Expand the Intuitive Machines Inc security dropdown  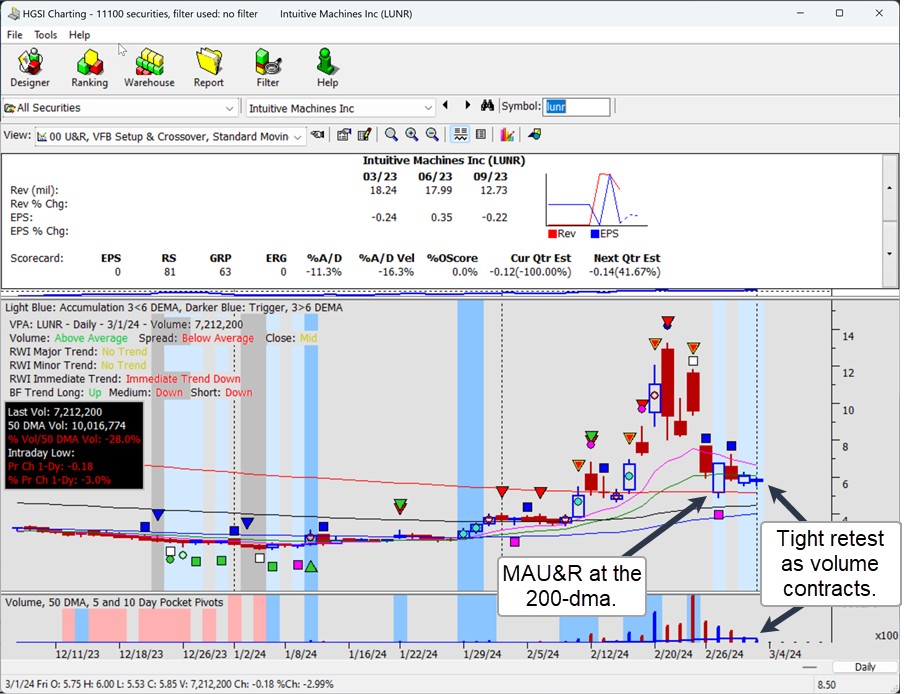340,108
